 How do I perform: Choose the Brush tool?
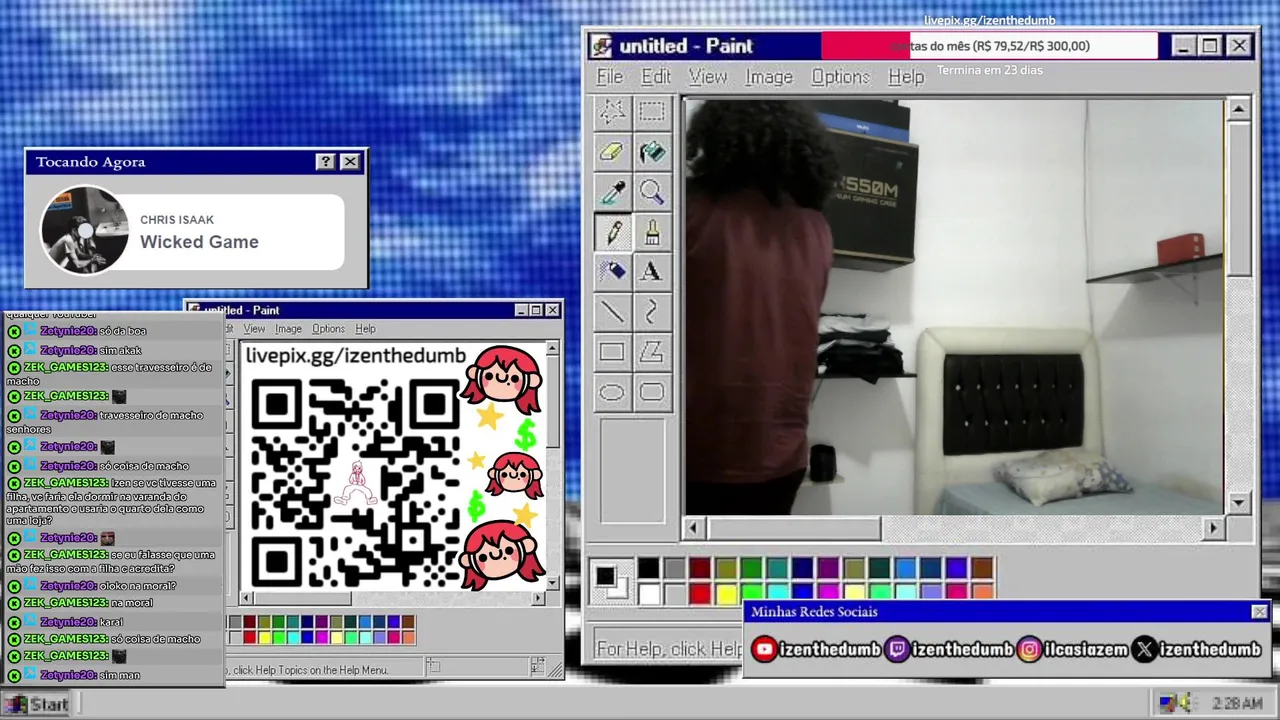point(651,232)
